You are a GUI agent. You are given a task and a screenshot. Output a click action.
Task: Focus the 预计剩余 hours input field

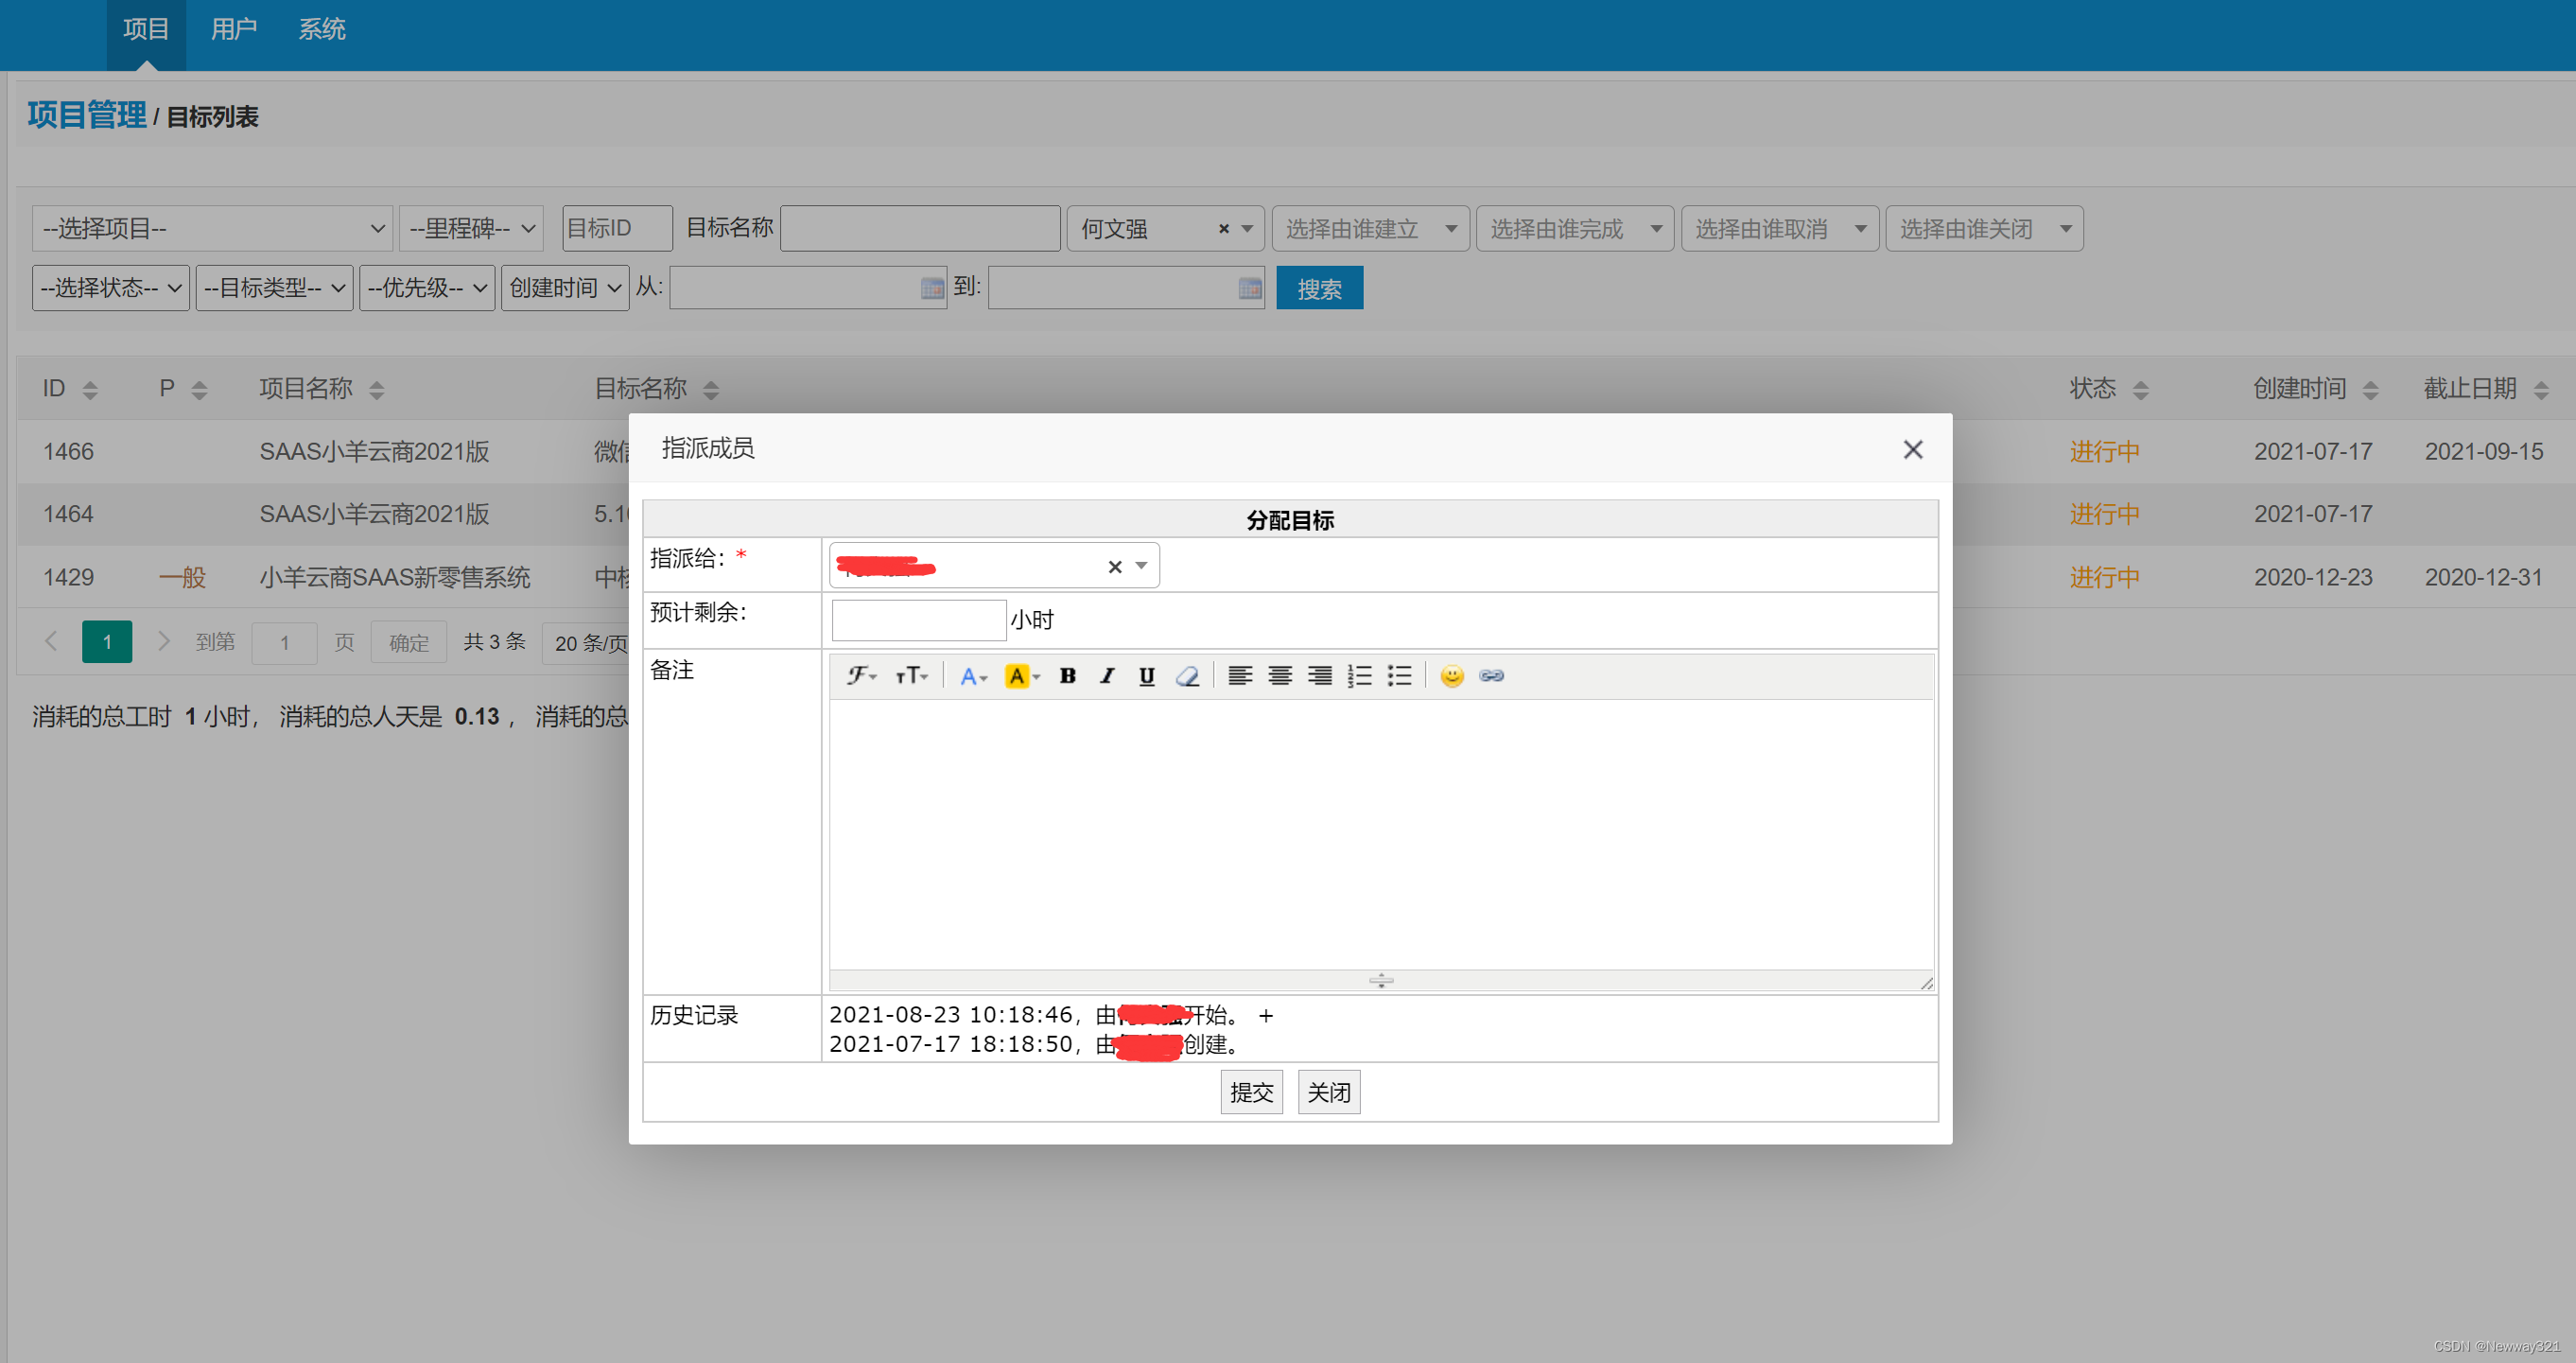click(x=918, y=620)
